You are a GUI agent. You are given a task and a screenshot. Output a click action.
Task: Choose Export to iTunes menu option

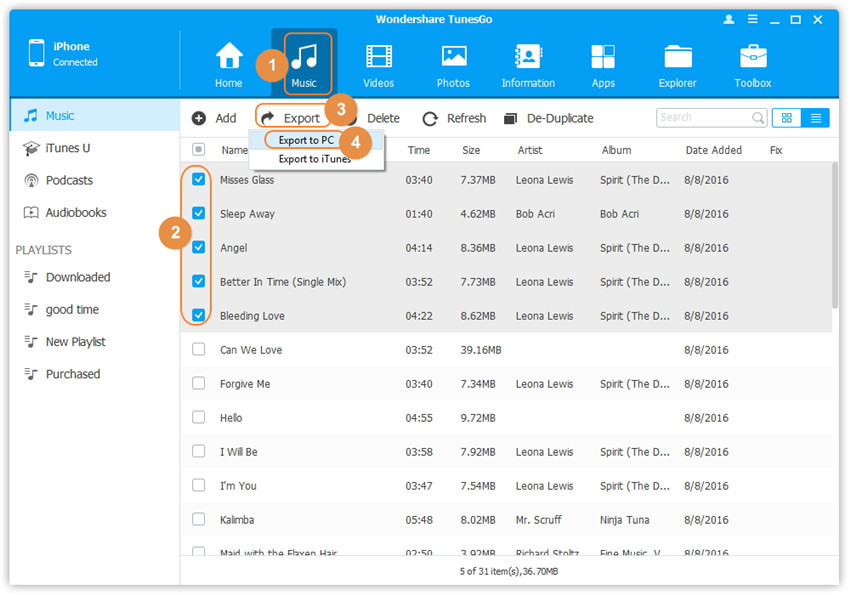314,159
